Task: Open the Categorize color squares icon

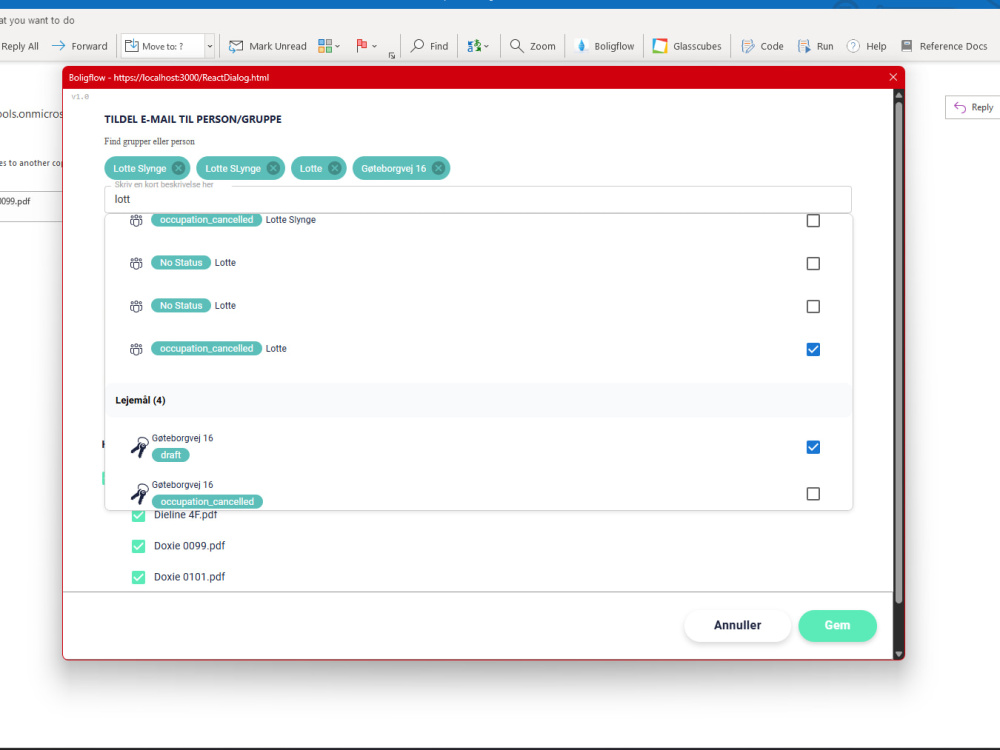Action: 325,46
